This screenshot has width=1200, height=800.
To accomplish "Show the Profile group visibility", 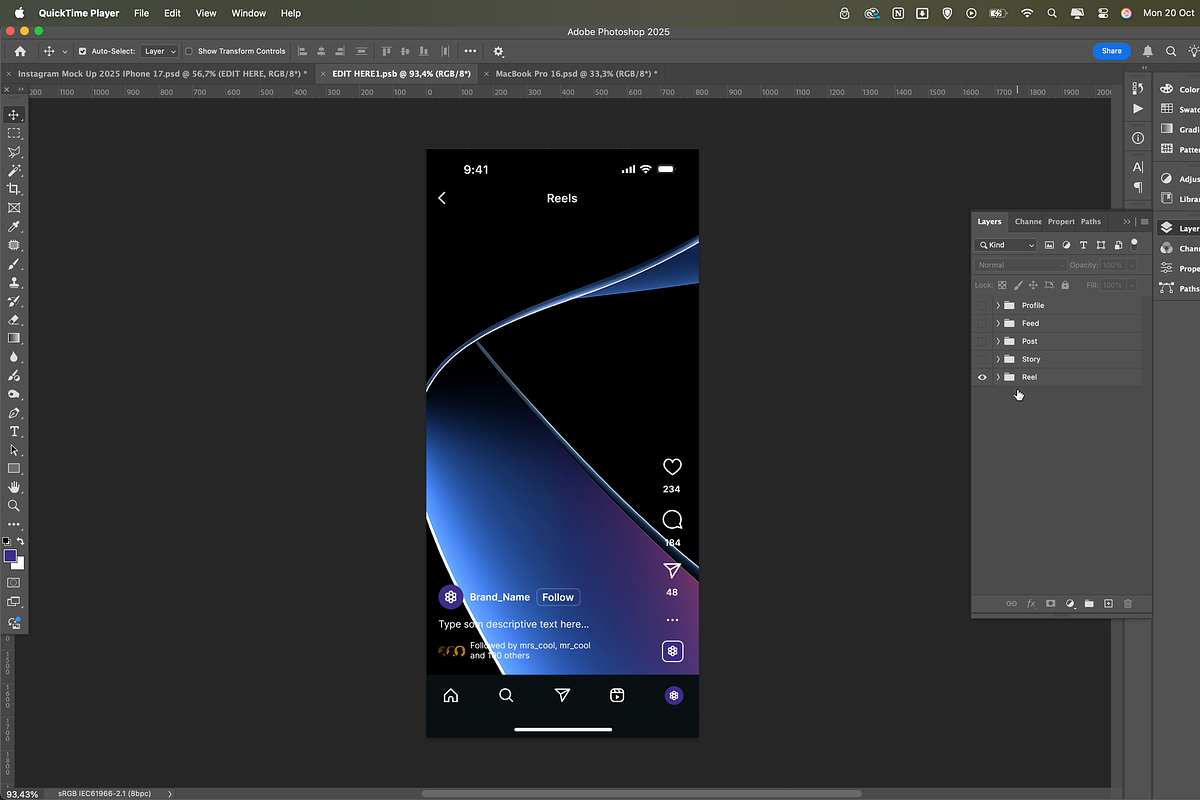I will click(x=982, y=305).
